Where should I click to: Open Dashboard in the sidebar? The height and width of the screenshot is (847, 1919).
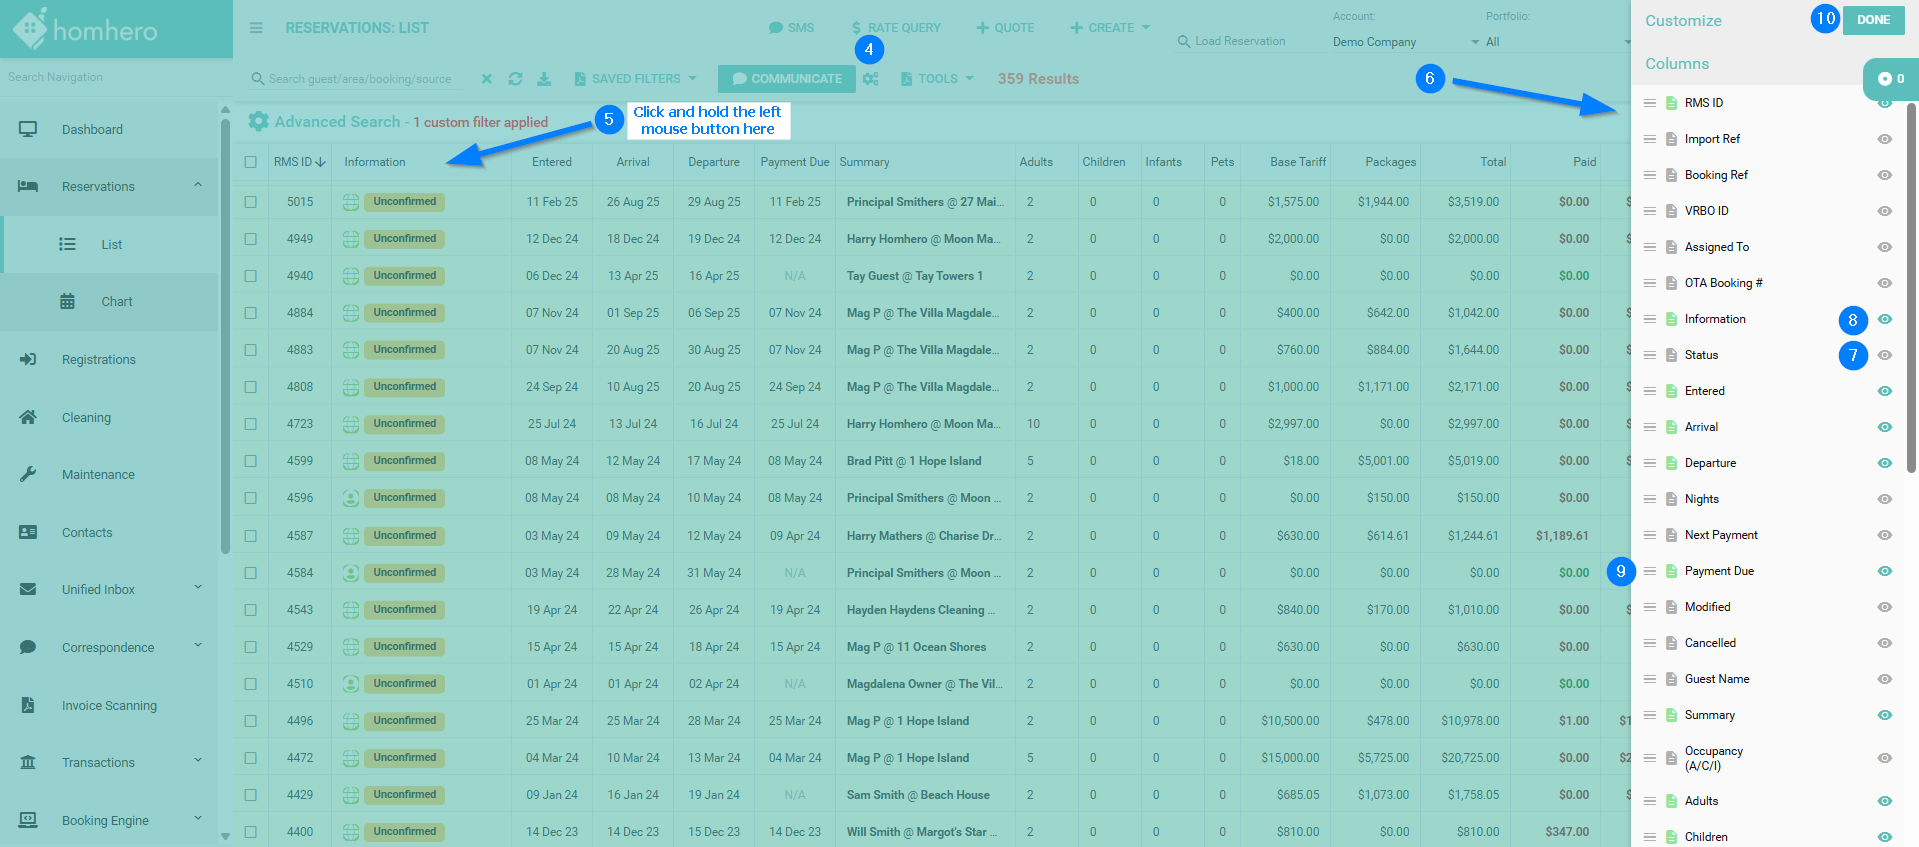tap(92, 130)
